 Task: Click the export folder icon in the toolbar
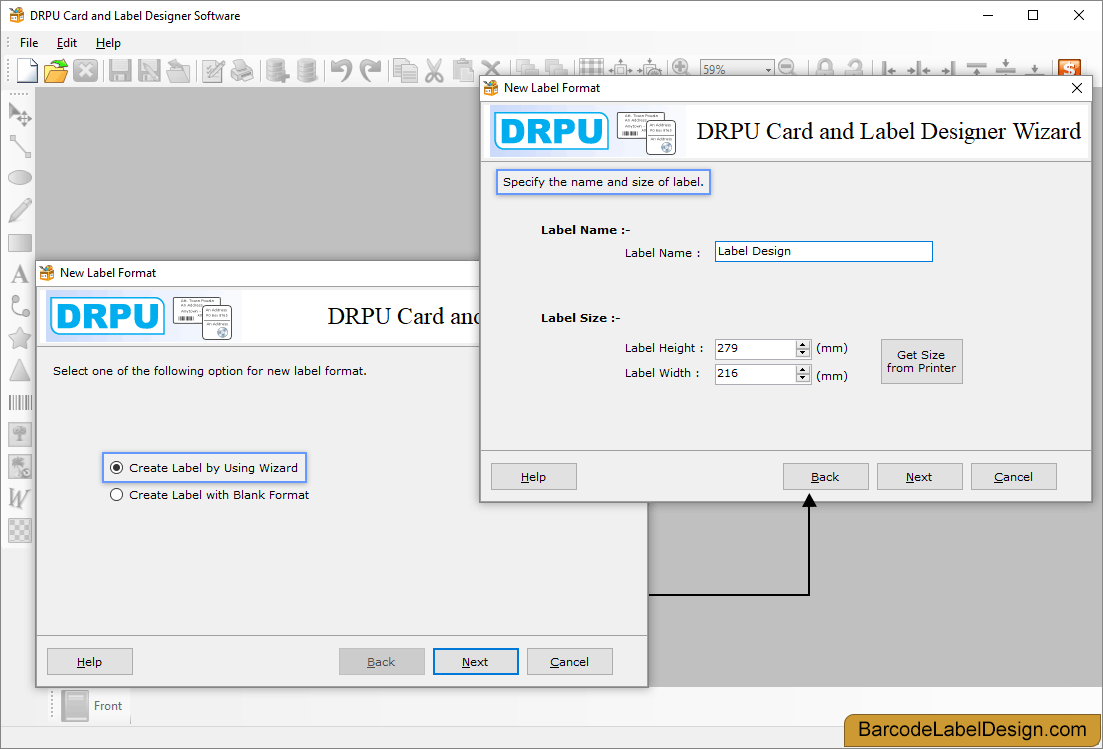(178, 70)
